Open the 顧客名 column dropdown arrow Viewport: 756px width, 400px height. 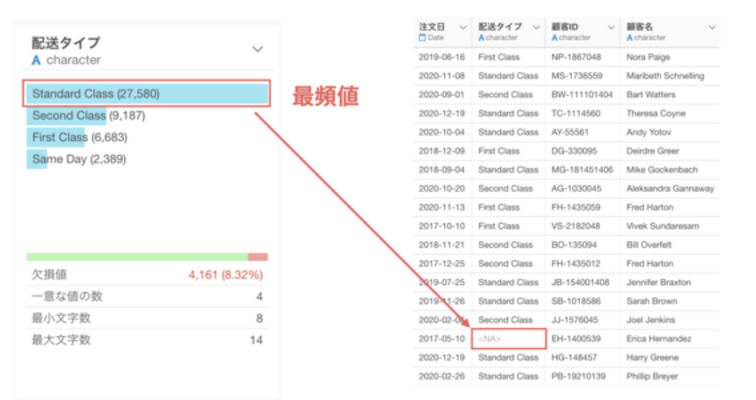point(712,28)
